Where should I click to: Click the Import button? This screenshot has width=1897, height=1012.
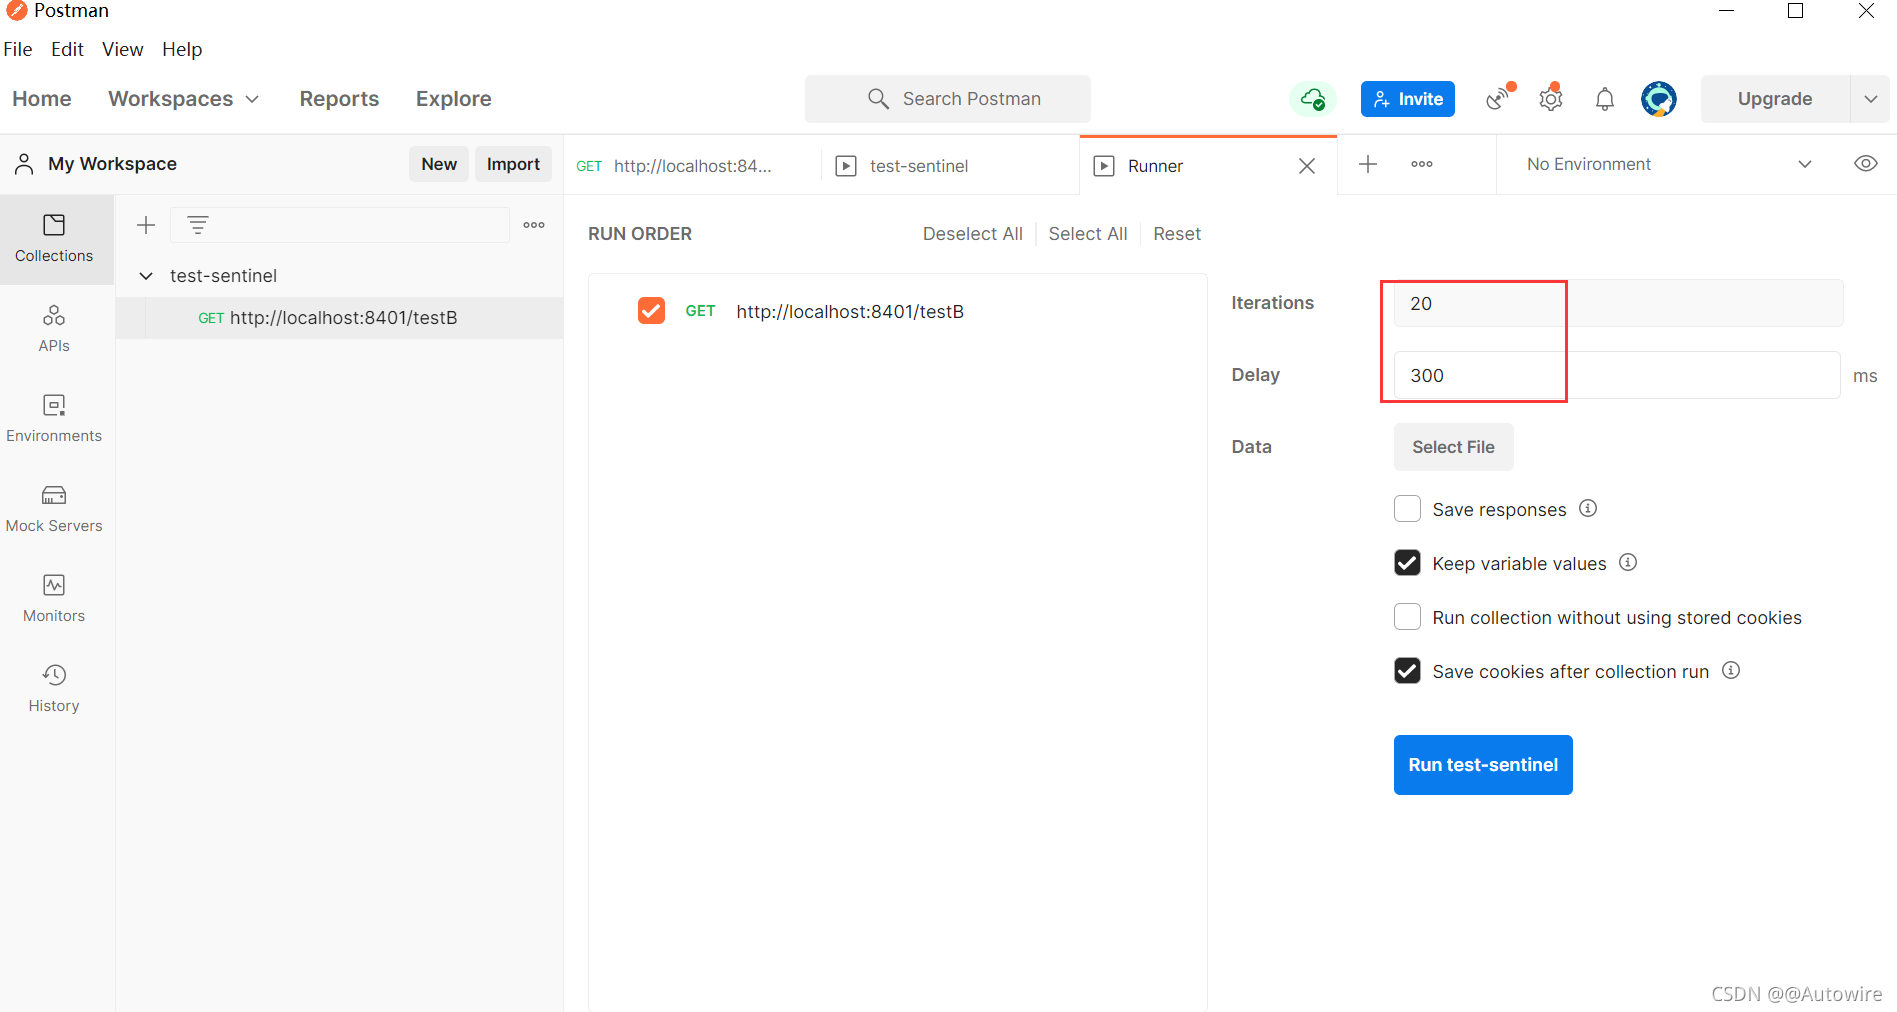513,164
